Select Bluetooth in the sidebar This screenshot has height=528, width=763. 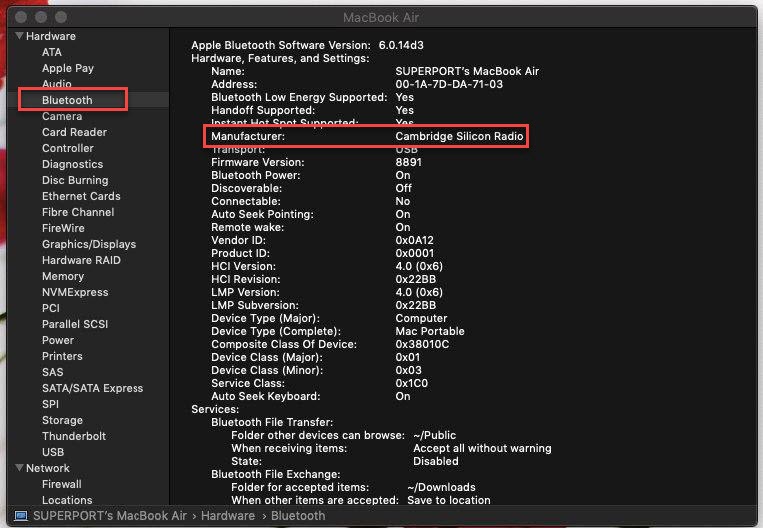click(67, 100)
